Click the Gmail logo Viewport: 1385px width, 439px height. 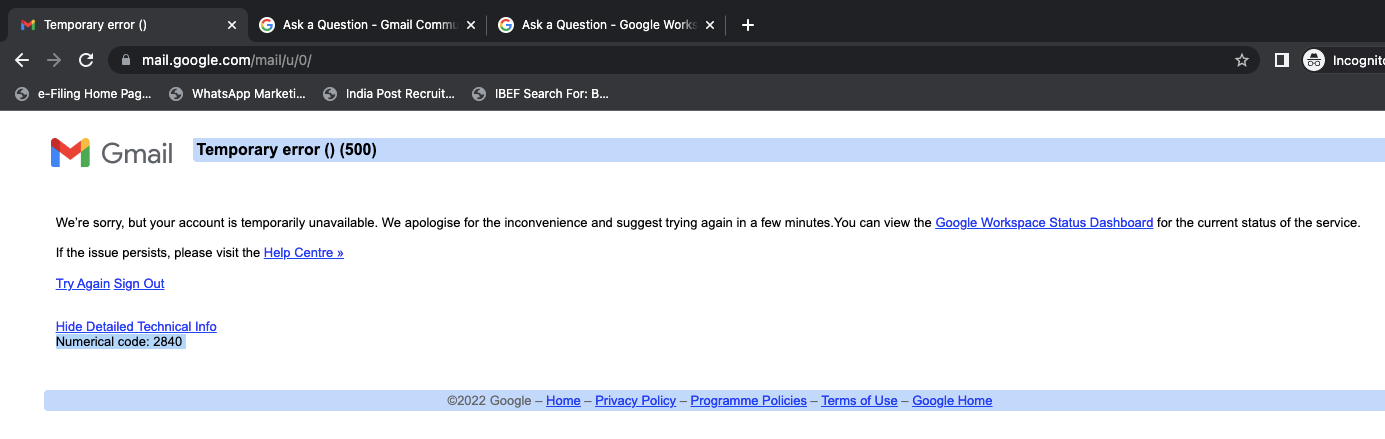[x=112, y=153]
